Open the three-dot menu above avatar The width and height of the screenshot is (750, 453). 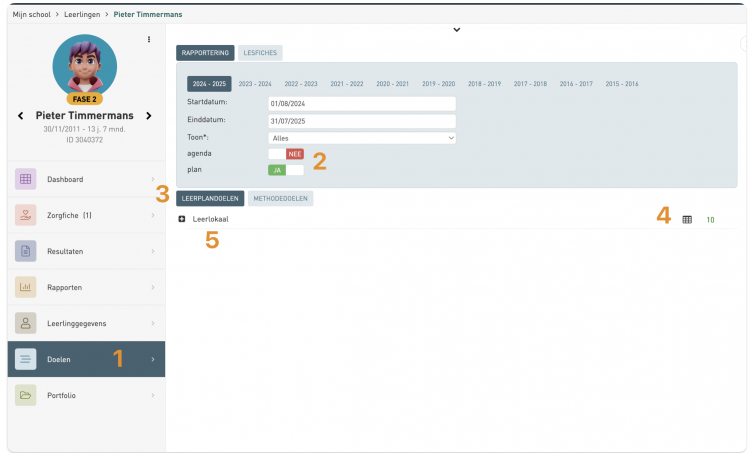point(149,40)
